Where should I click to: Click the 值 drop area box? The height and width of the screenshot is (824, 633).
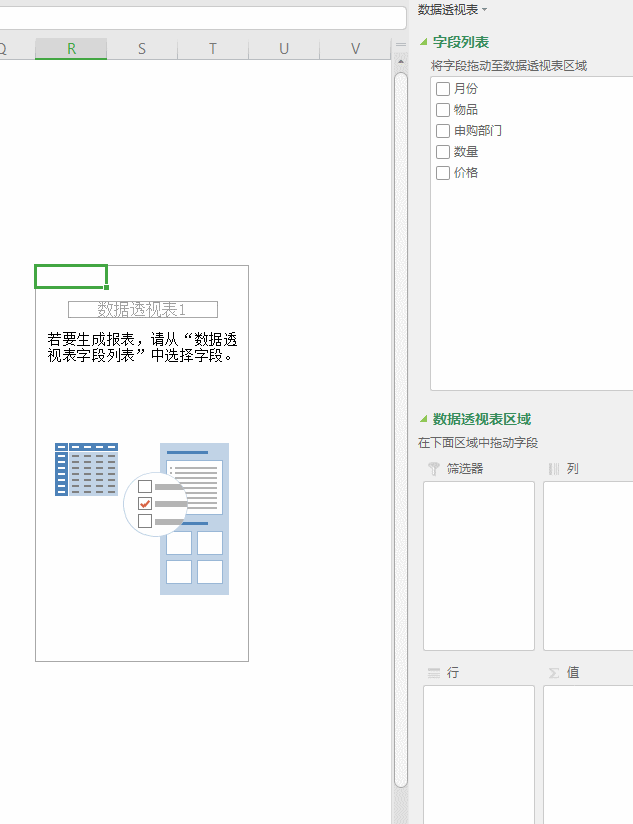pos(588,754)
